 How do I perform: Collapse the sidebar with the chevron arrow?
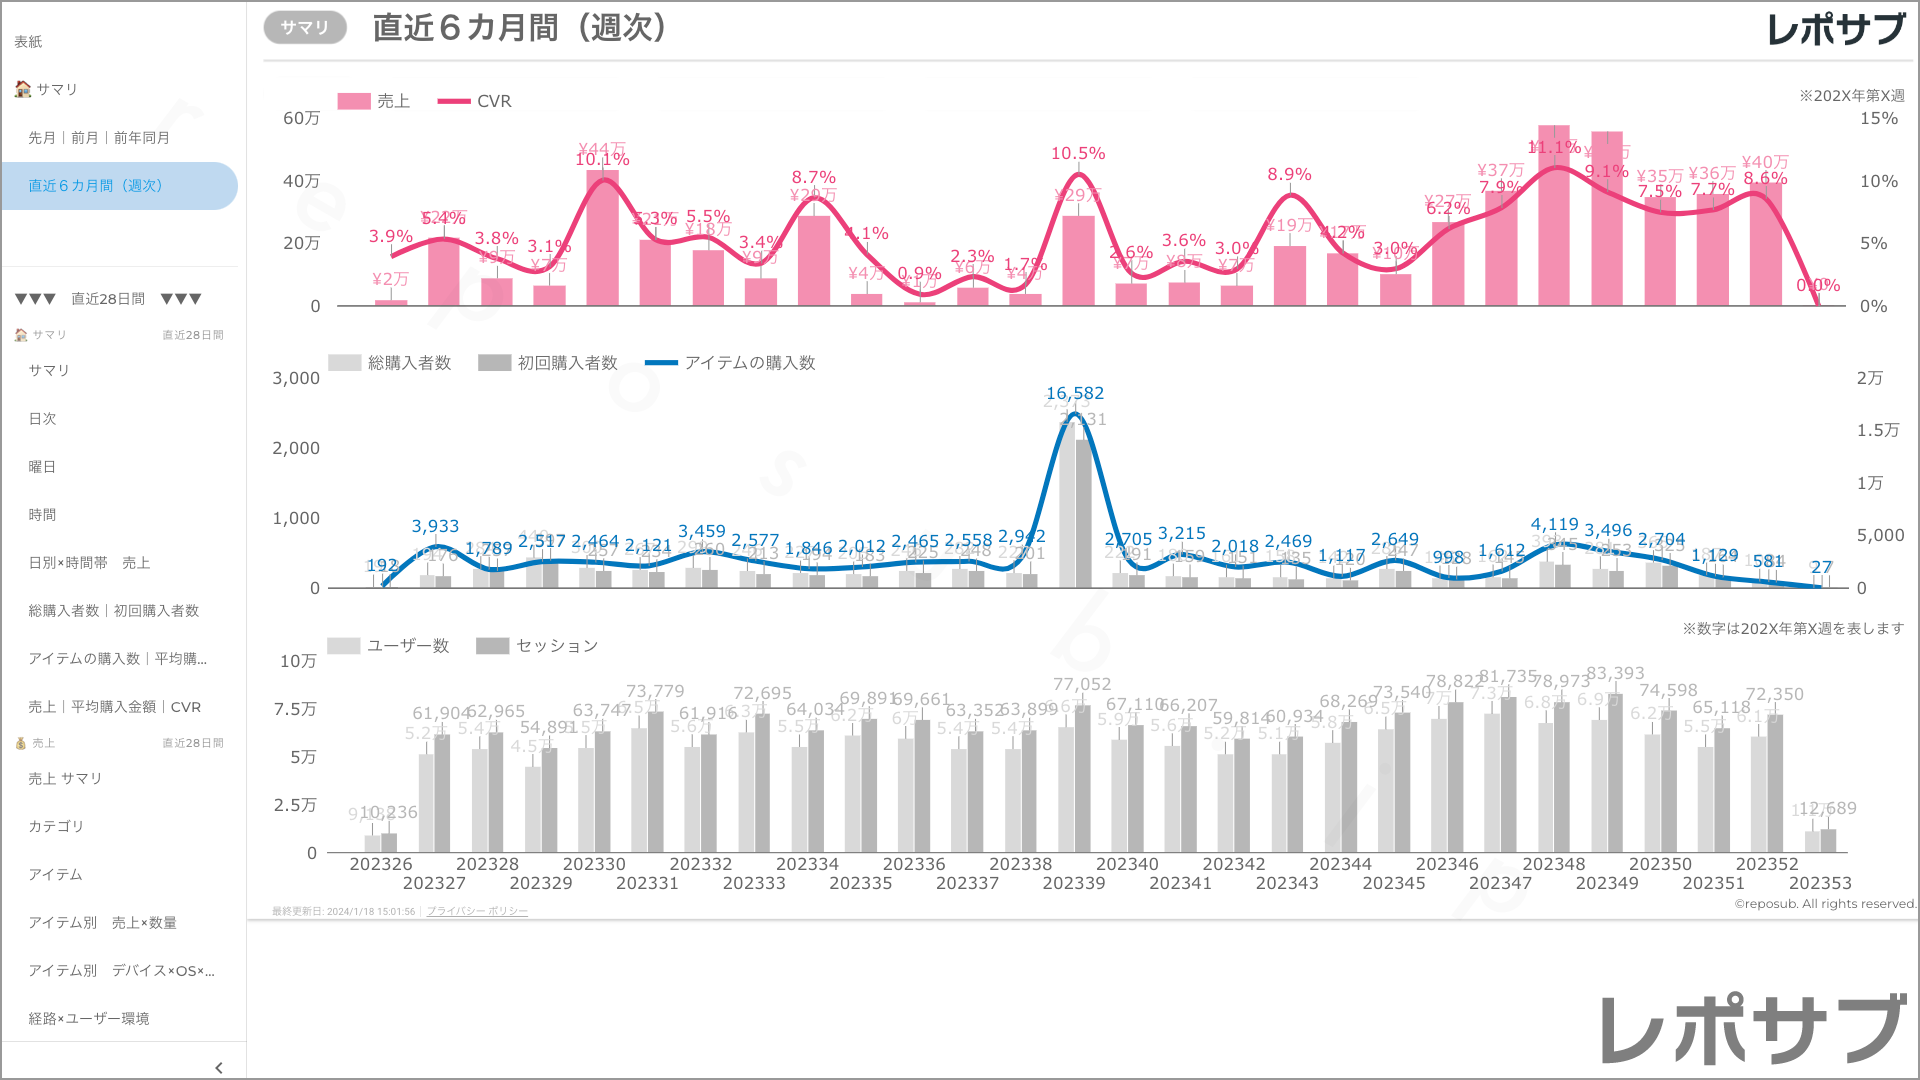pyautogui.click(x=219, y=1067)
